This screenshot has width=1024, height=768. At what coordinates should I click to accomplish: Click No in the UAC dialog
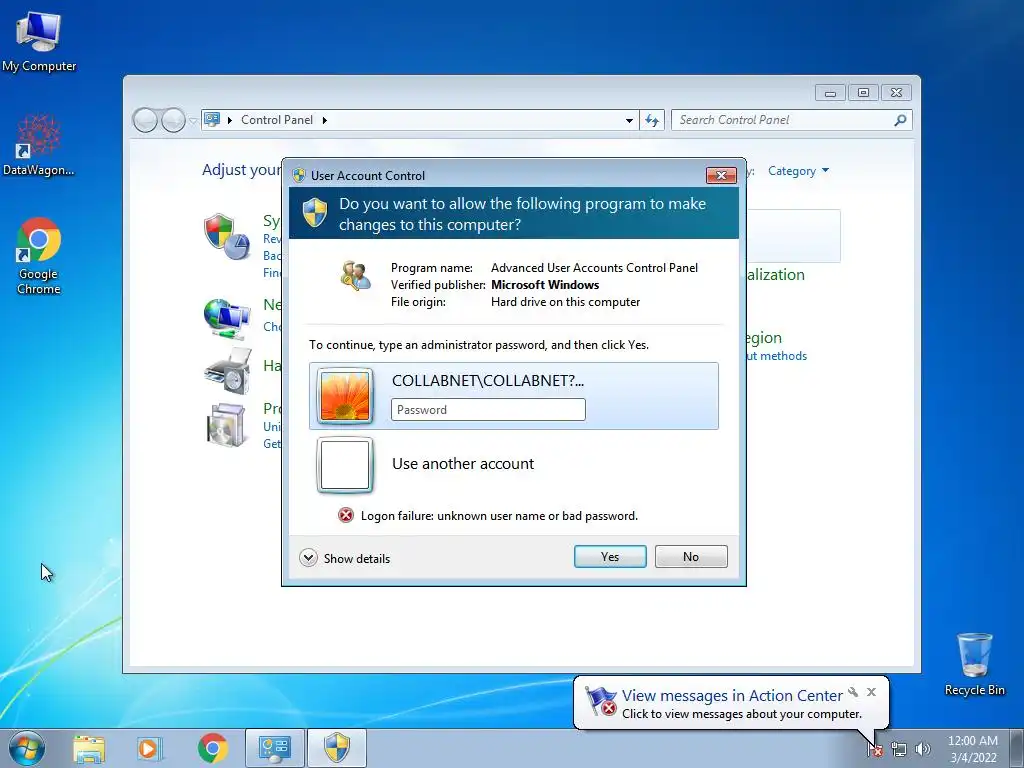(x=691, y=556)
